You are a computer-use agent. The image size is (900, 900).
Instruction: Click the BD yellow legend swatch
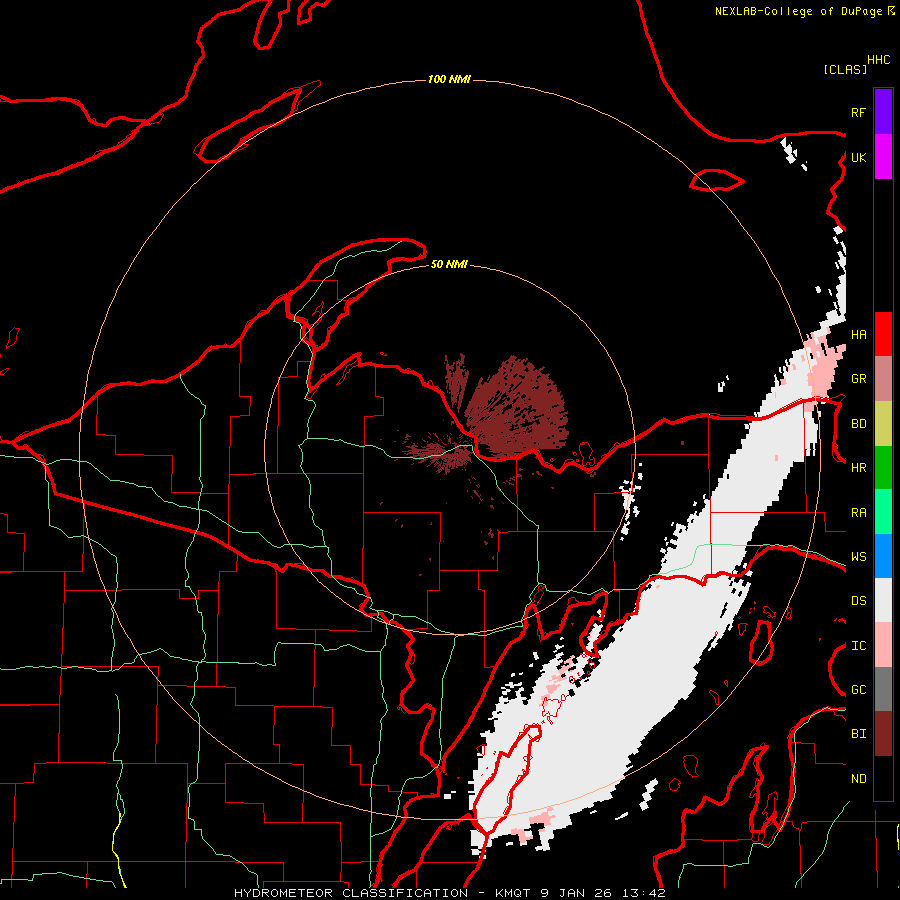(883, 424)
